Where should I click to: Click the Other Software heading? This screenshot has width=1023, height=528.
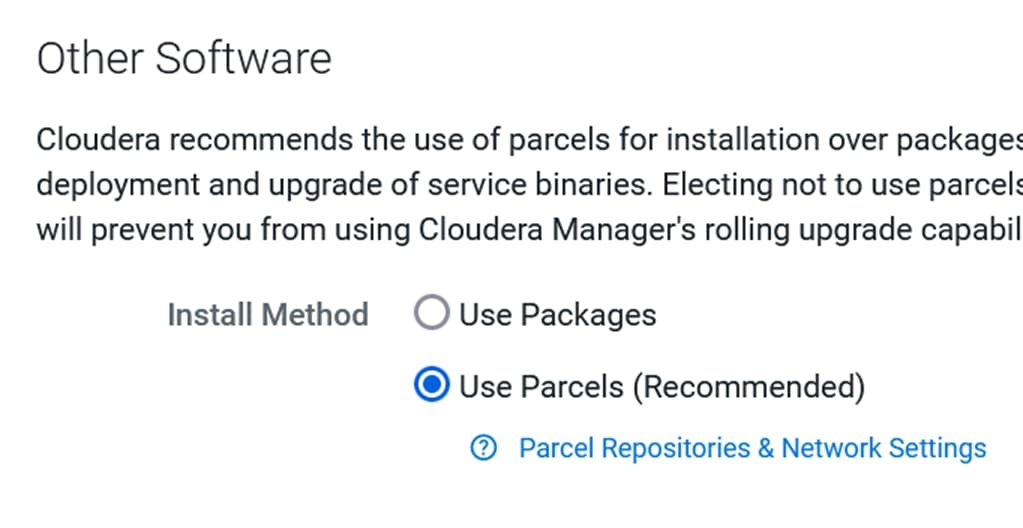(184, 58)
